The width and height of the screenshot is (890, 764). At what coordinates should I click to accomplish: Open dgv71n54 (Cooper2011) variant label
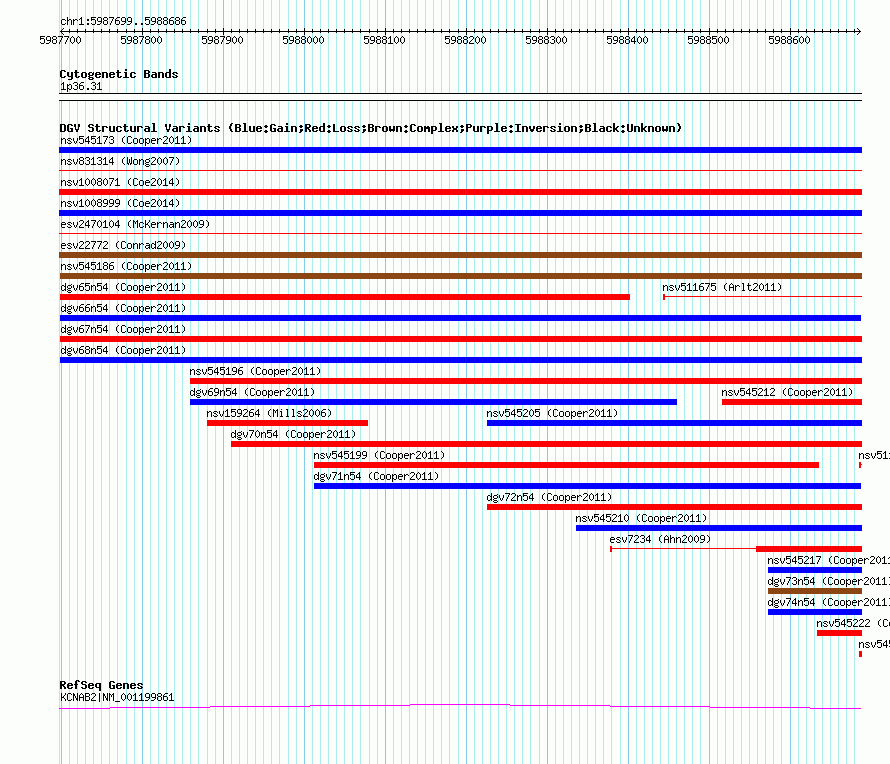coord(376,476)
